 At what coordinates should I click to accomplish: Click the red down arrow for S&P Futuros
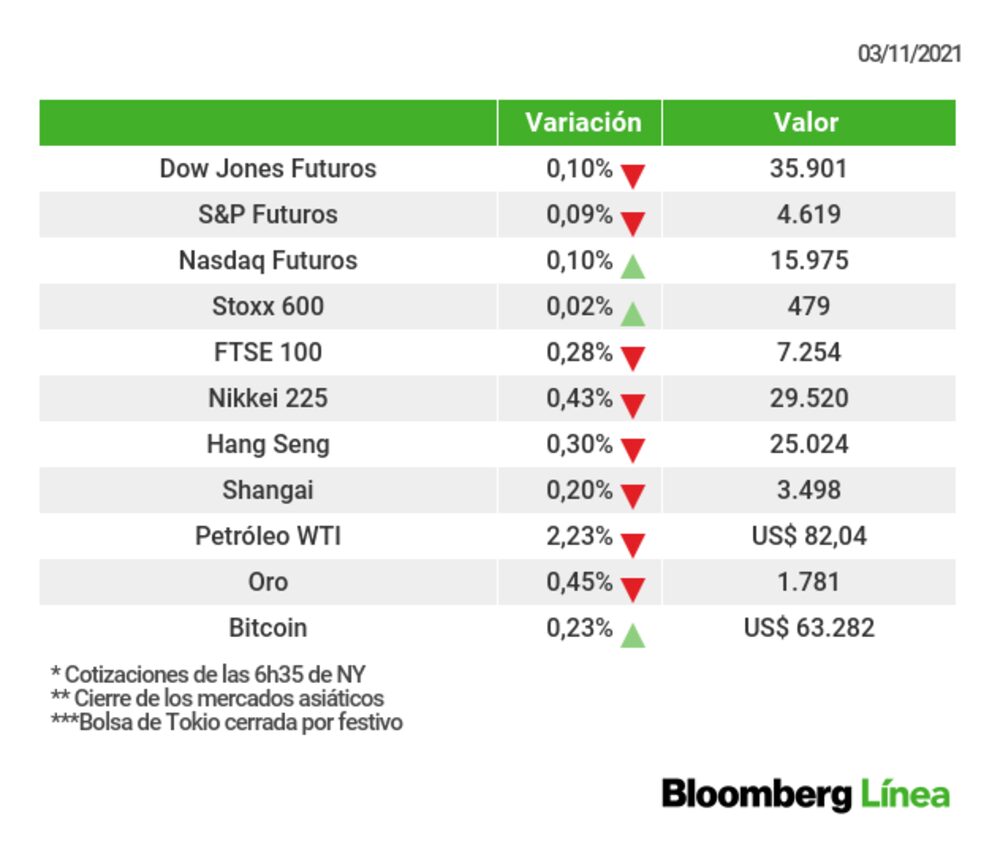point(632,223)
